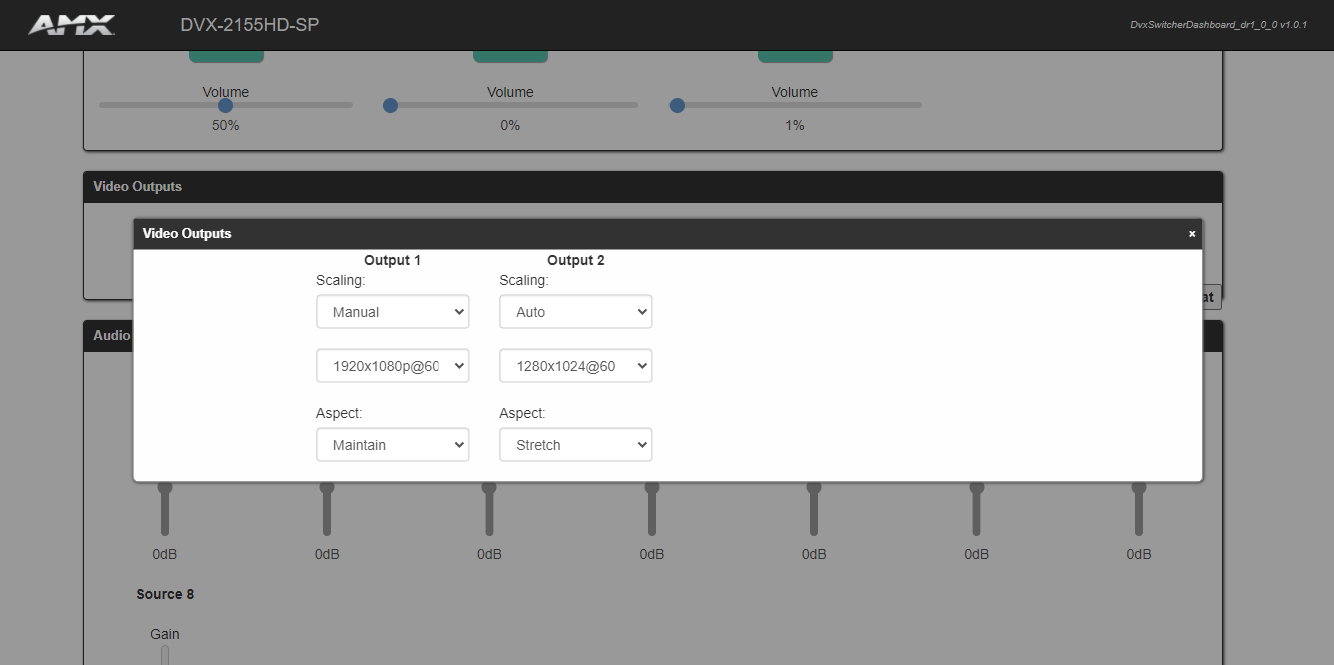Click the green button above the 50% volume
Image resolution: width=1334 pixels, height=665 pixels.
(x=226, y=51)
